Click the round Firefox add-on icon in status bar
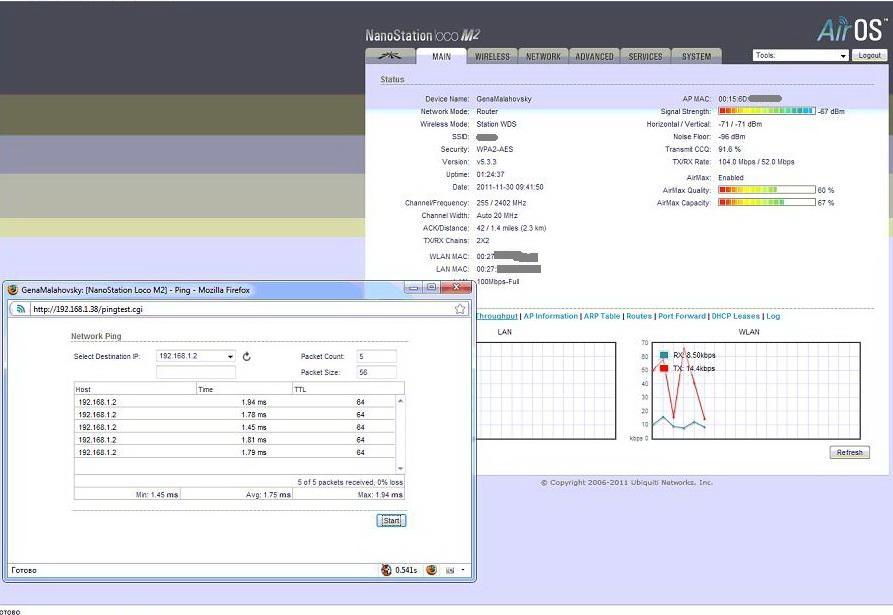Image resolution: width=893 pixels, height=615 pixels. pos(431,570)
